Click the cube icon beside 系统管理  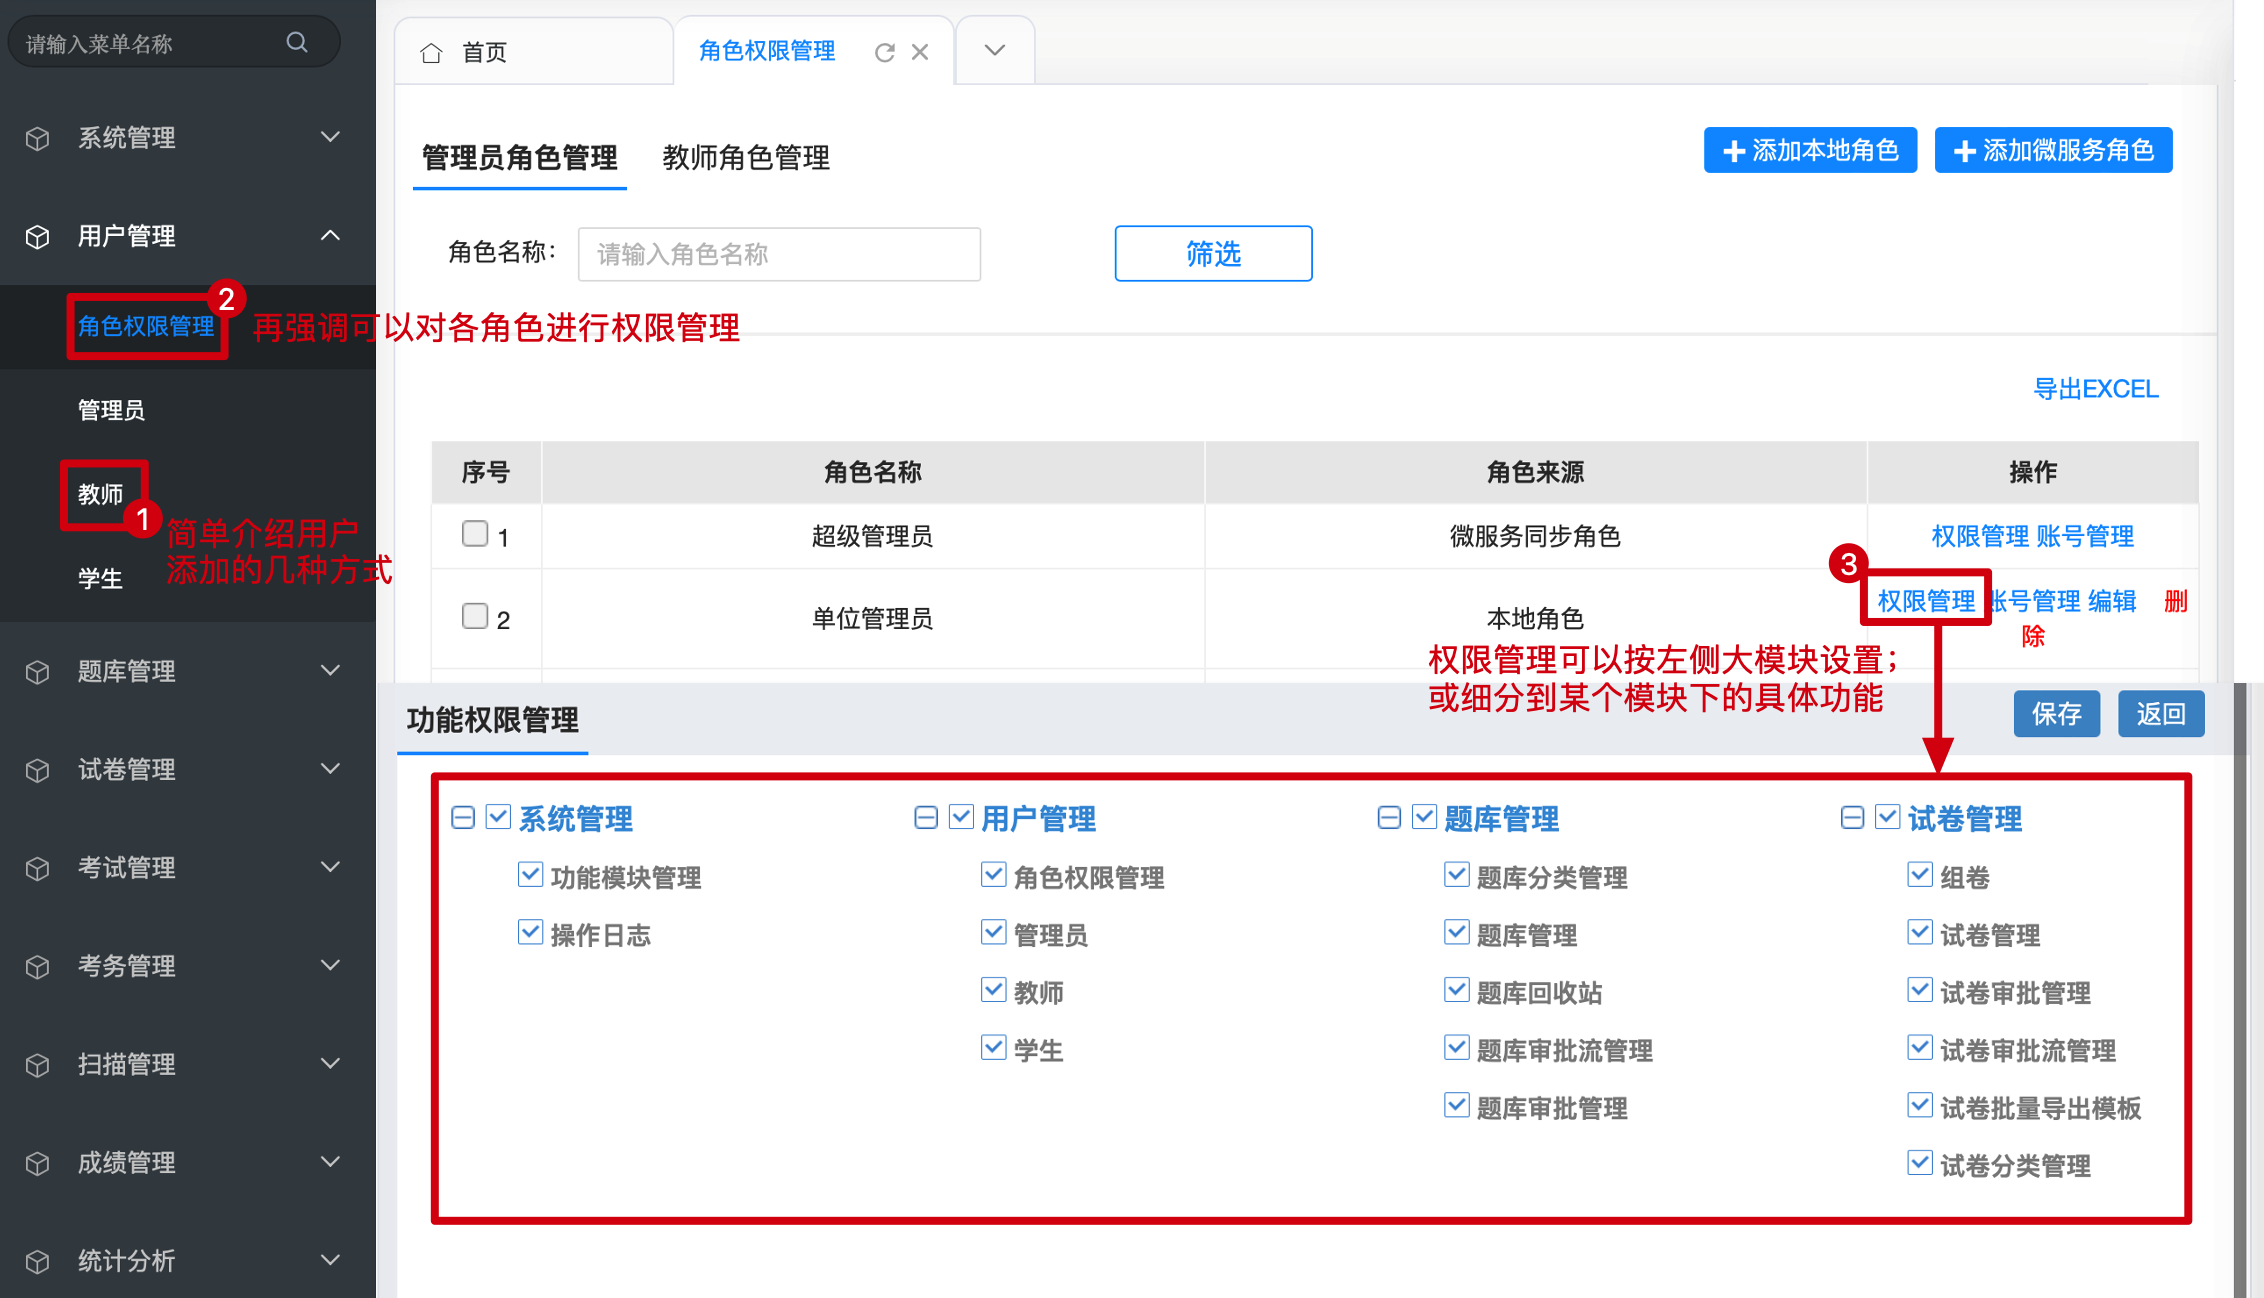tap(38, 138)
